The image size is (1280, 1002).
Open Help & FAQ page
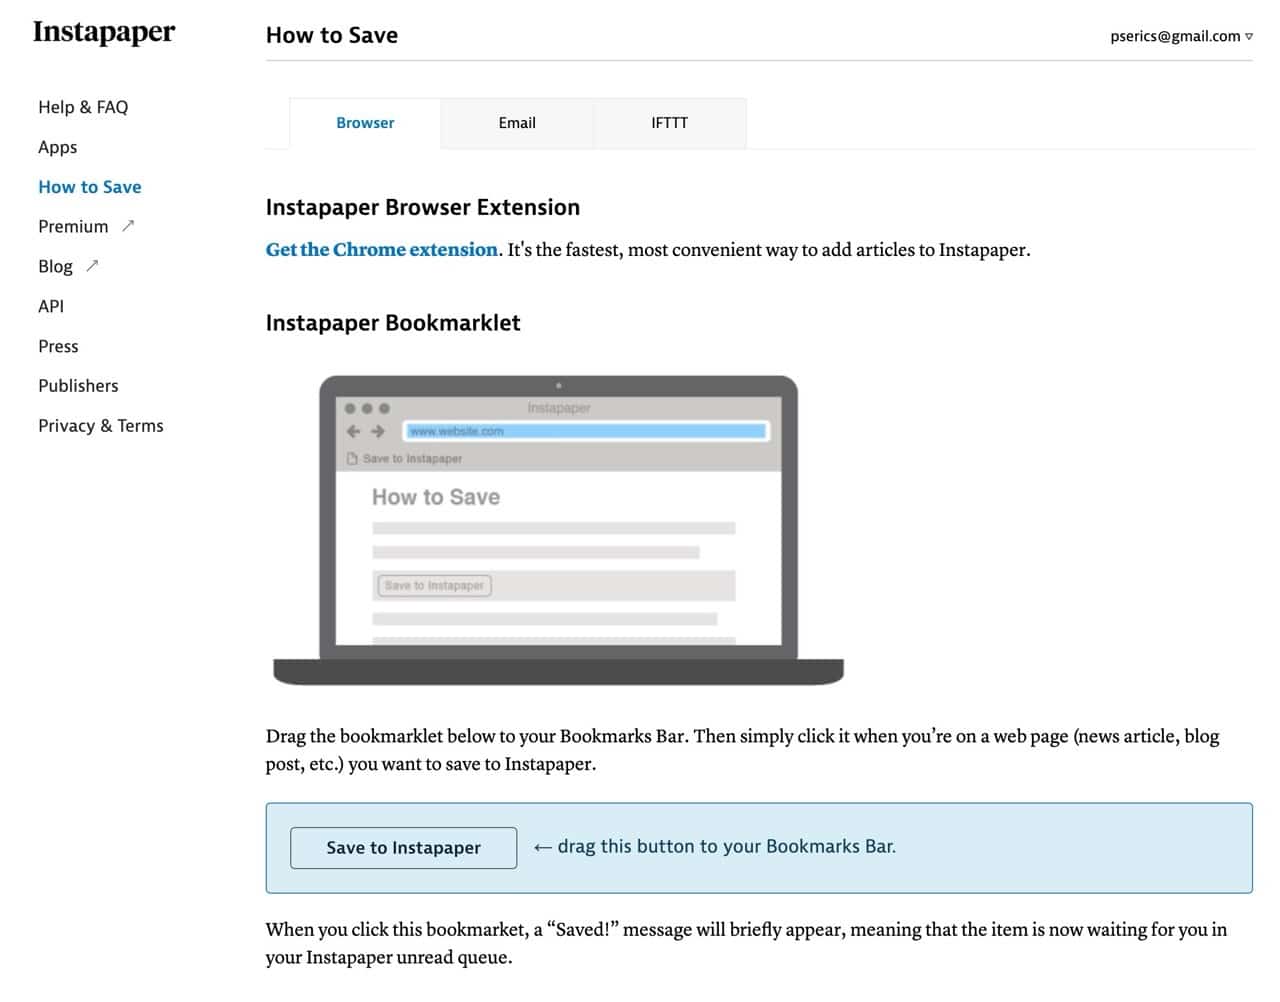(83, 107)
